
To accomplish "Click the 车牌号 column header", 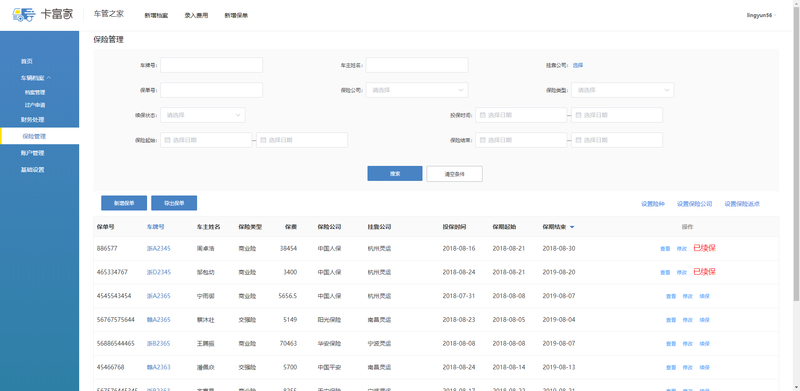I will [156, 227].
